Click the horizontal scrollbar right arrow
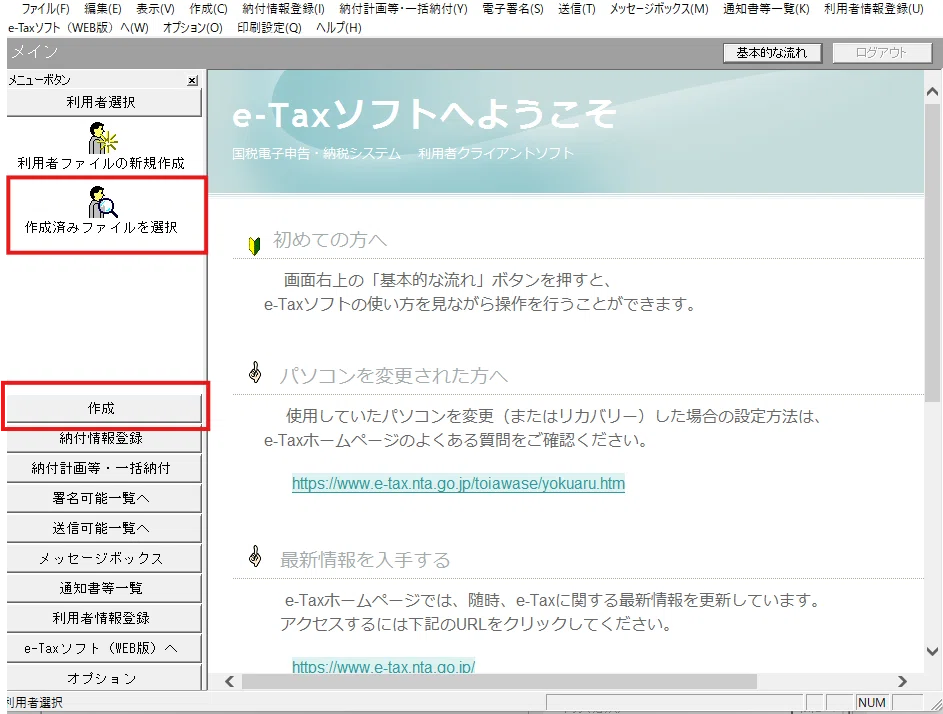This screenshot has width=943, height=714. coord(902,682)
